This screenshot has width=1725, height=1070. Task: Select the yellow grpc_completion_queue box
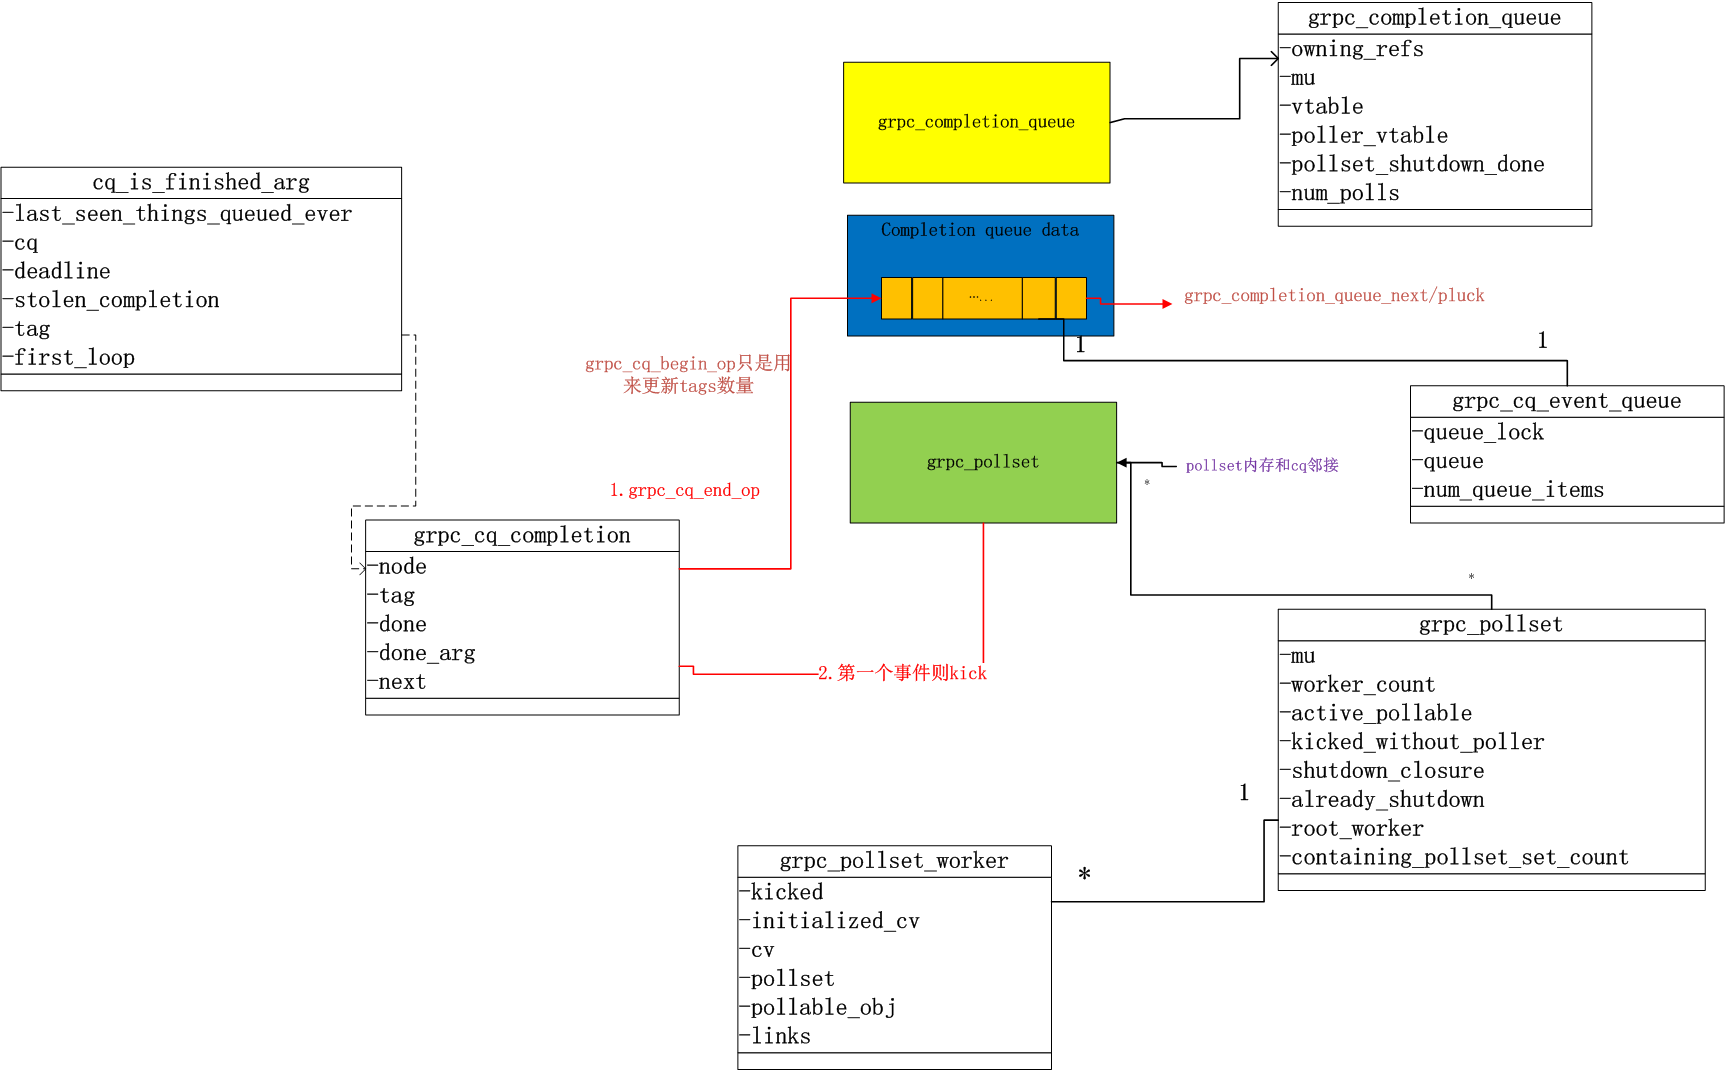[x=976, y=121]
